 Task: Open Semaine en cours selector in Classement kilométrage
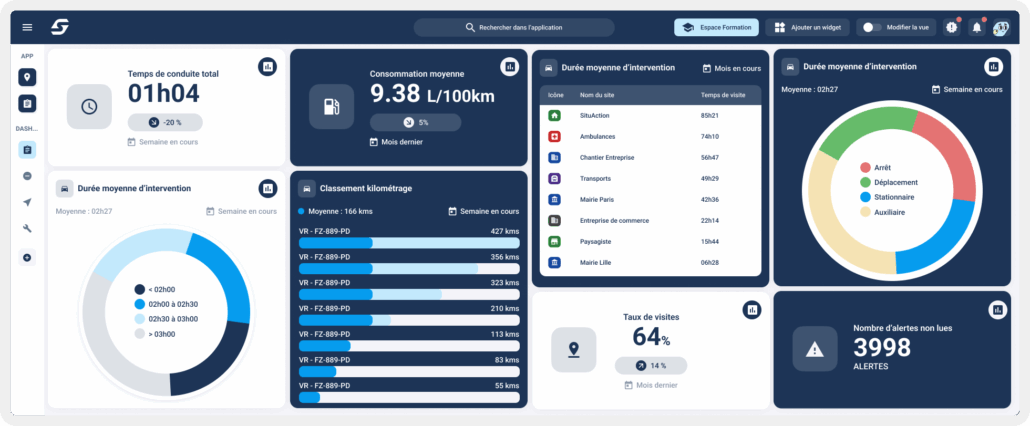click(483, 211)
